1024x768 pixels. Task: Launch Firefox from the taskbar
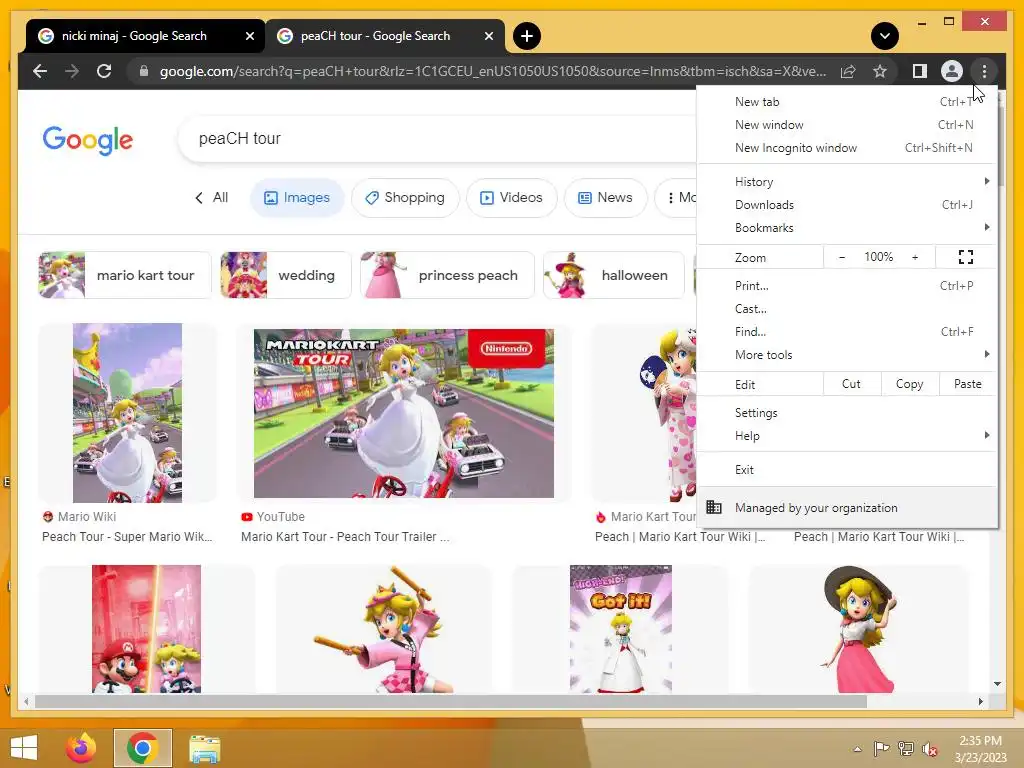coord(81,748)
